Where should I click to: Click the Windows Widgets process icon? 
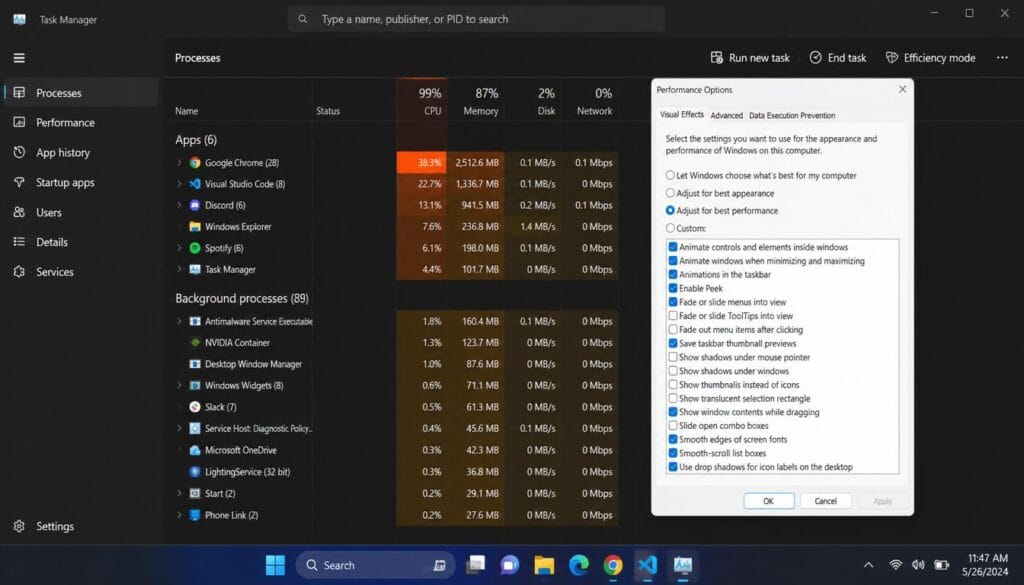pyautogui.click(x=195, y=385)
